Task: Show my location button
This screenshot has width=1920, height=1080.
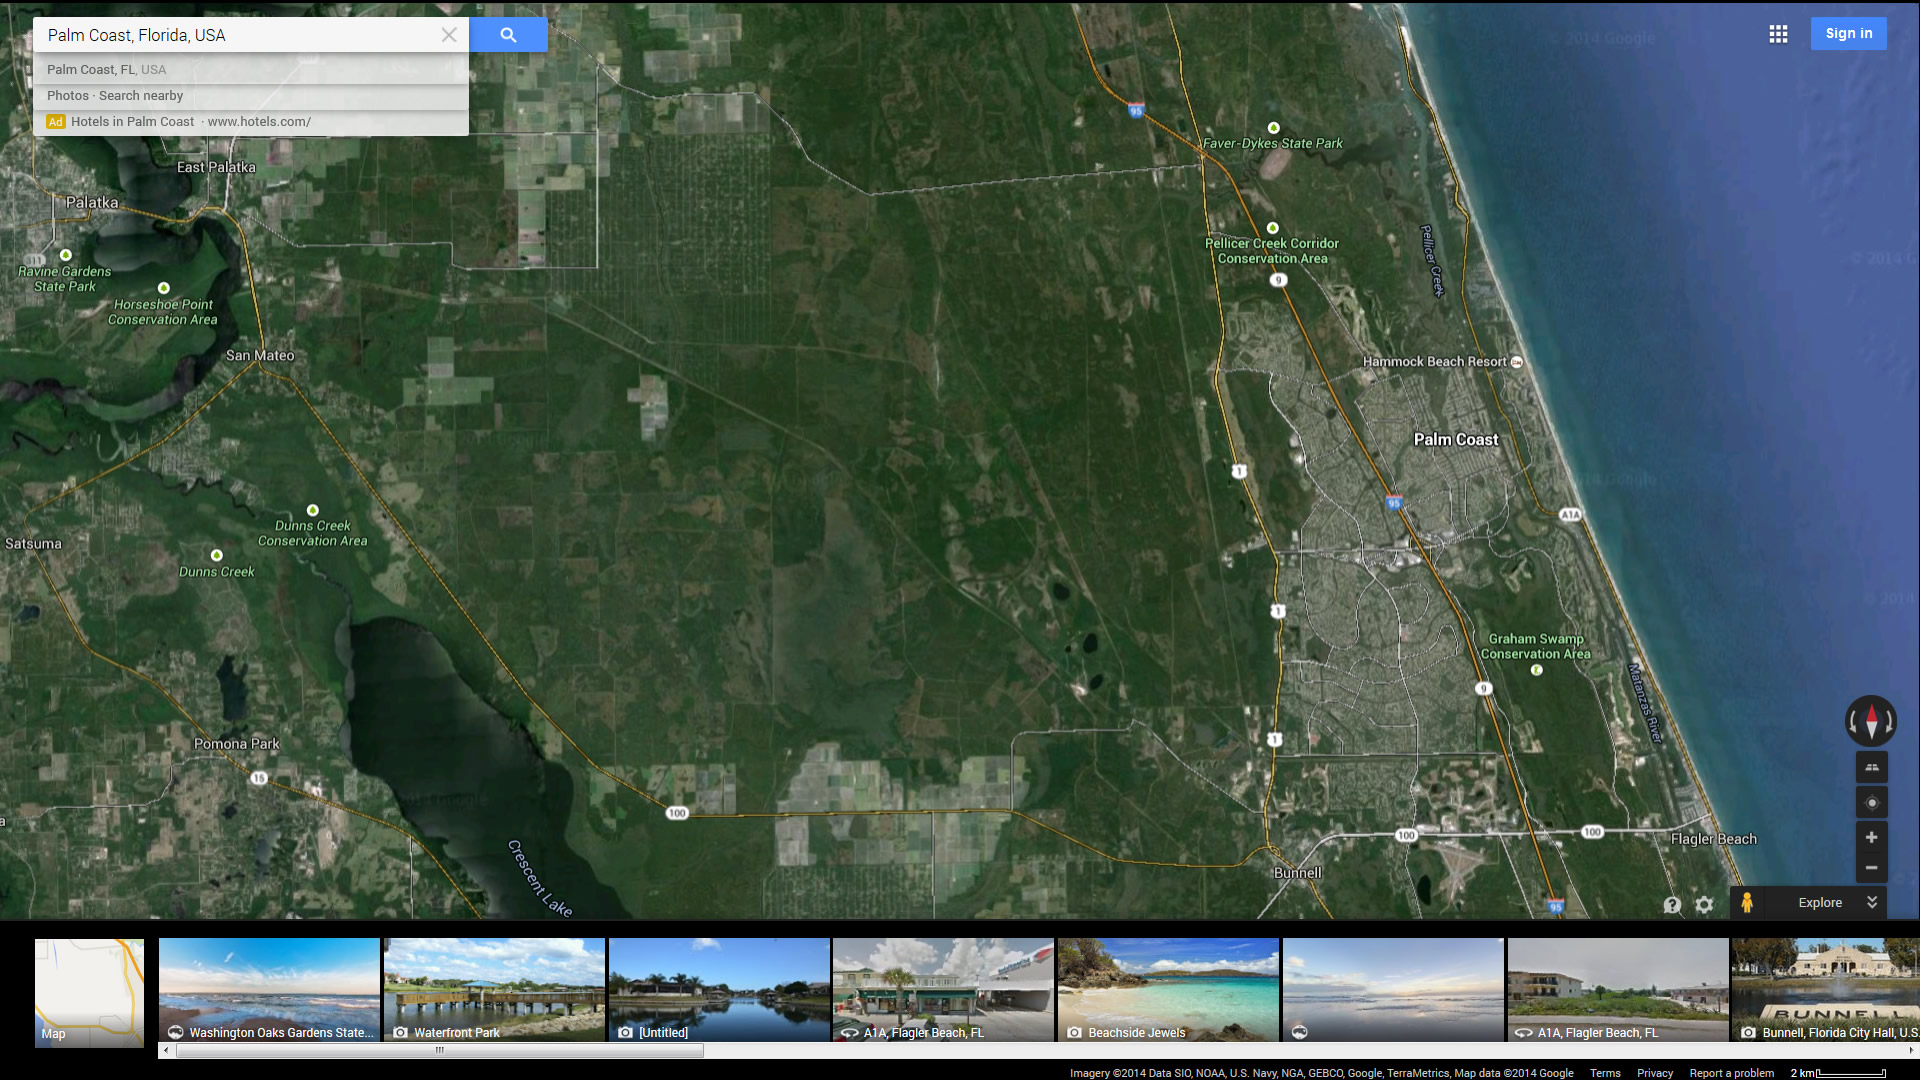Action: [1871, 803]
